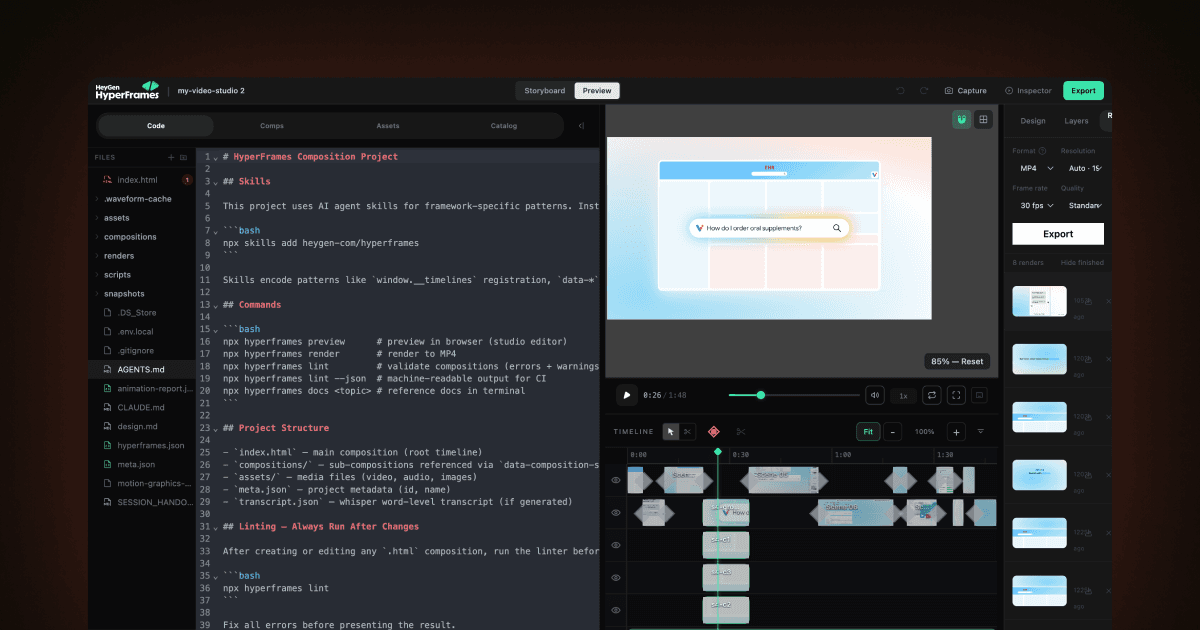Viewport: 1200px width, 630px height.
Task: Zoom out the timeline with minus
Action: (x=893, y=432)
